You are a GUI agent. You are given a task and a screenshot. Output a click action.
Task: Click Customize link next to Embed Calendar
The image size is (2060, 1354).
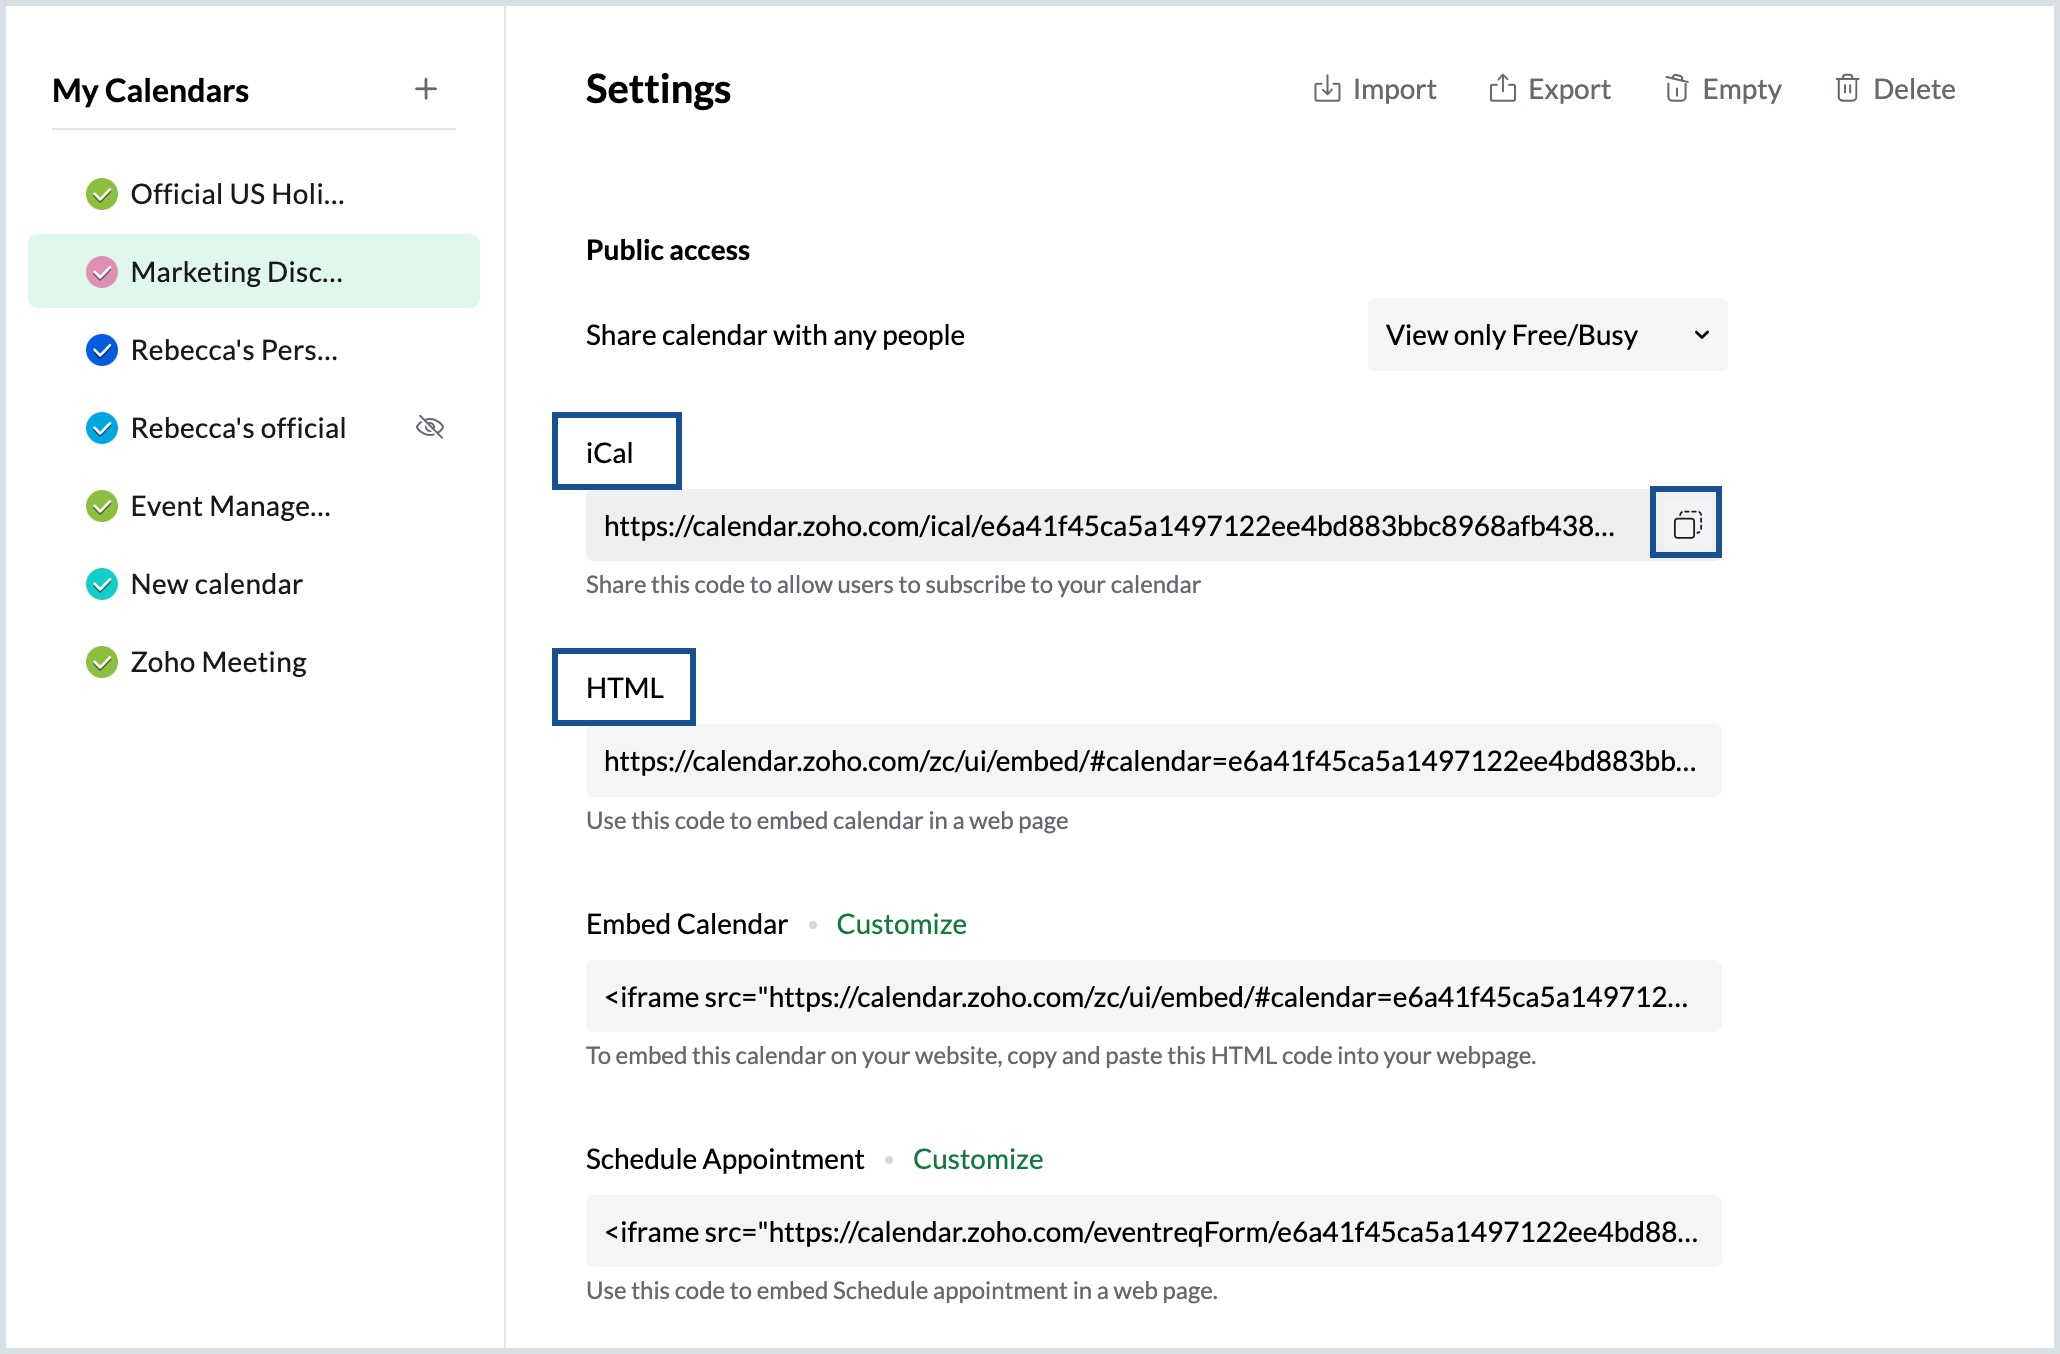(901, 924)
